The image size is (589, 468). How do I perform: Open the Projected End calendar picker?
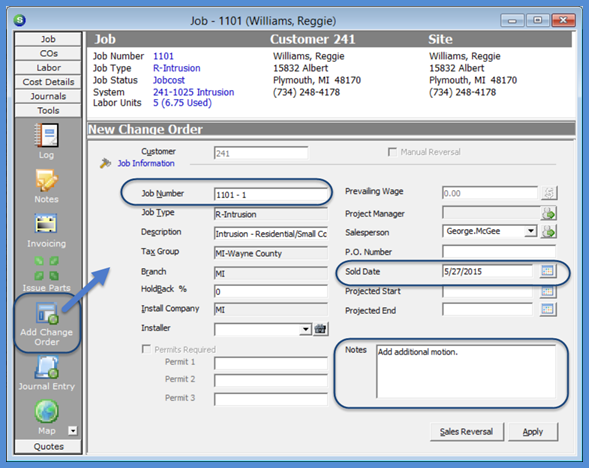tap(547, 309)
